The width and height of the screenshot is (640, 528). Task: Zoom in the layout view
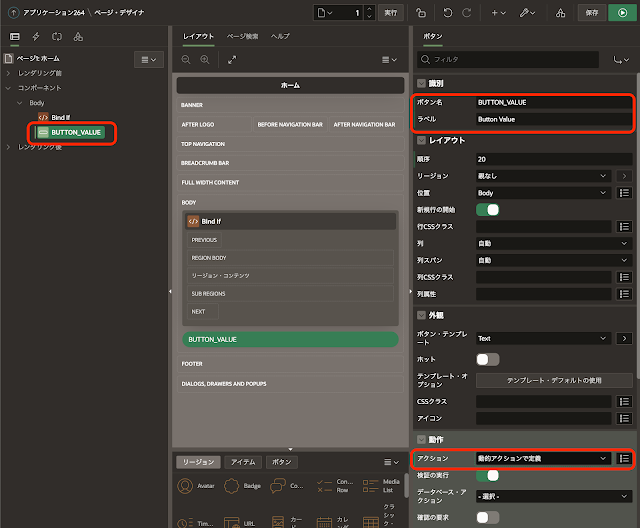(205, 60)
